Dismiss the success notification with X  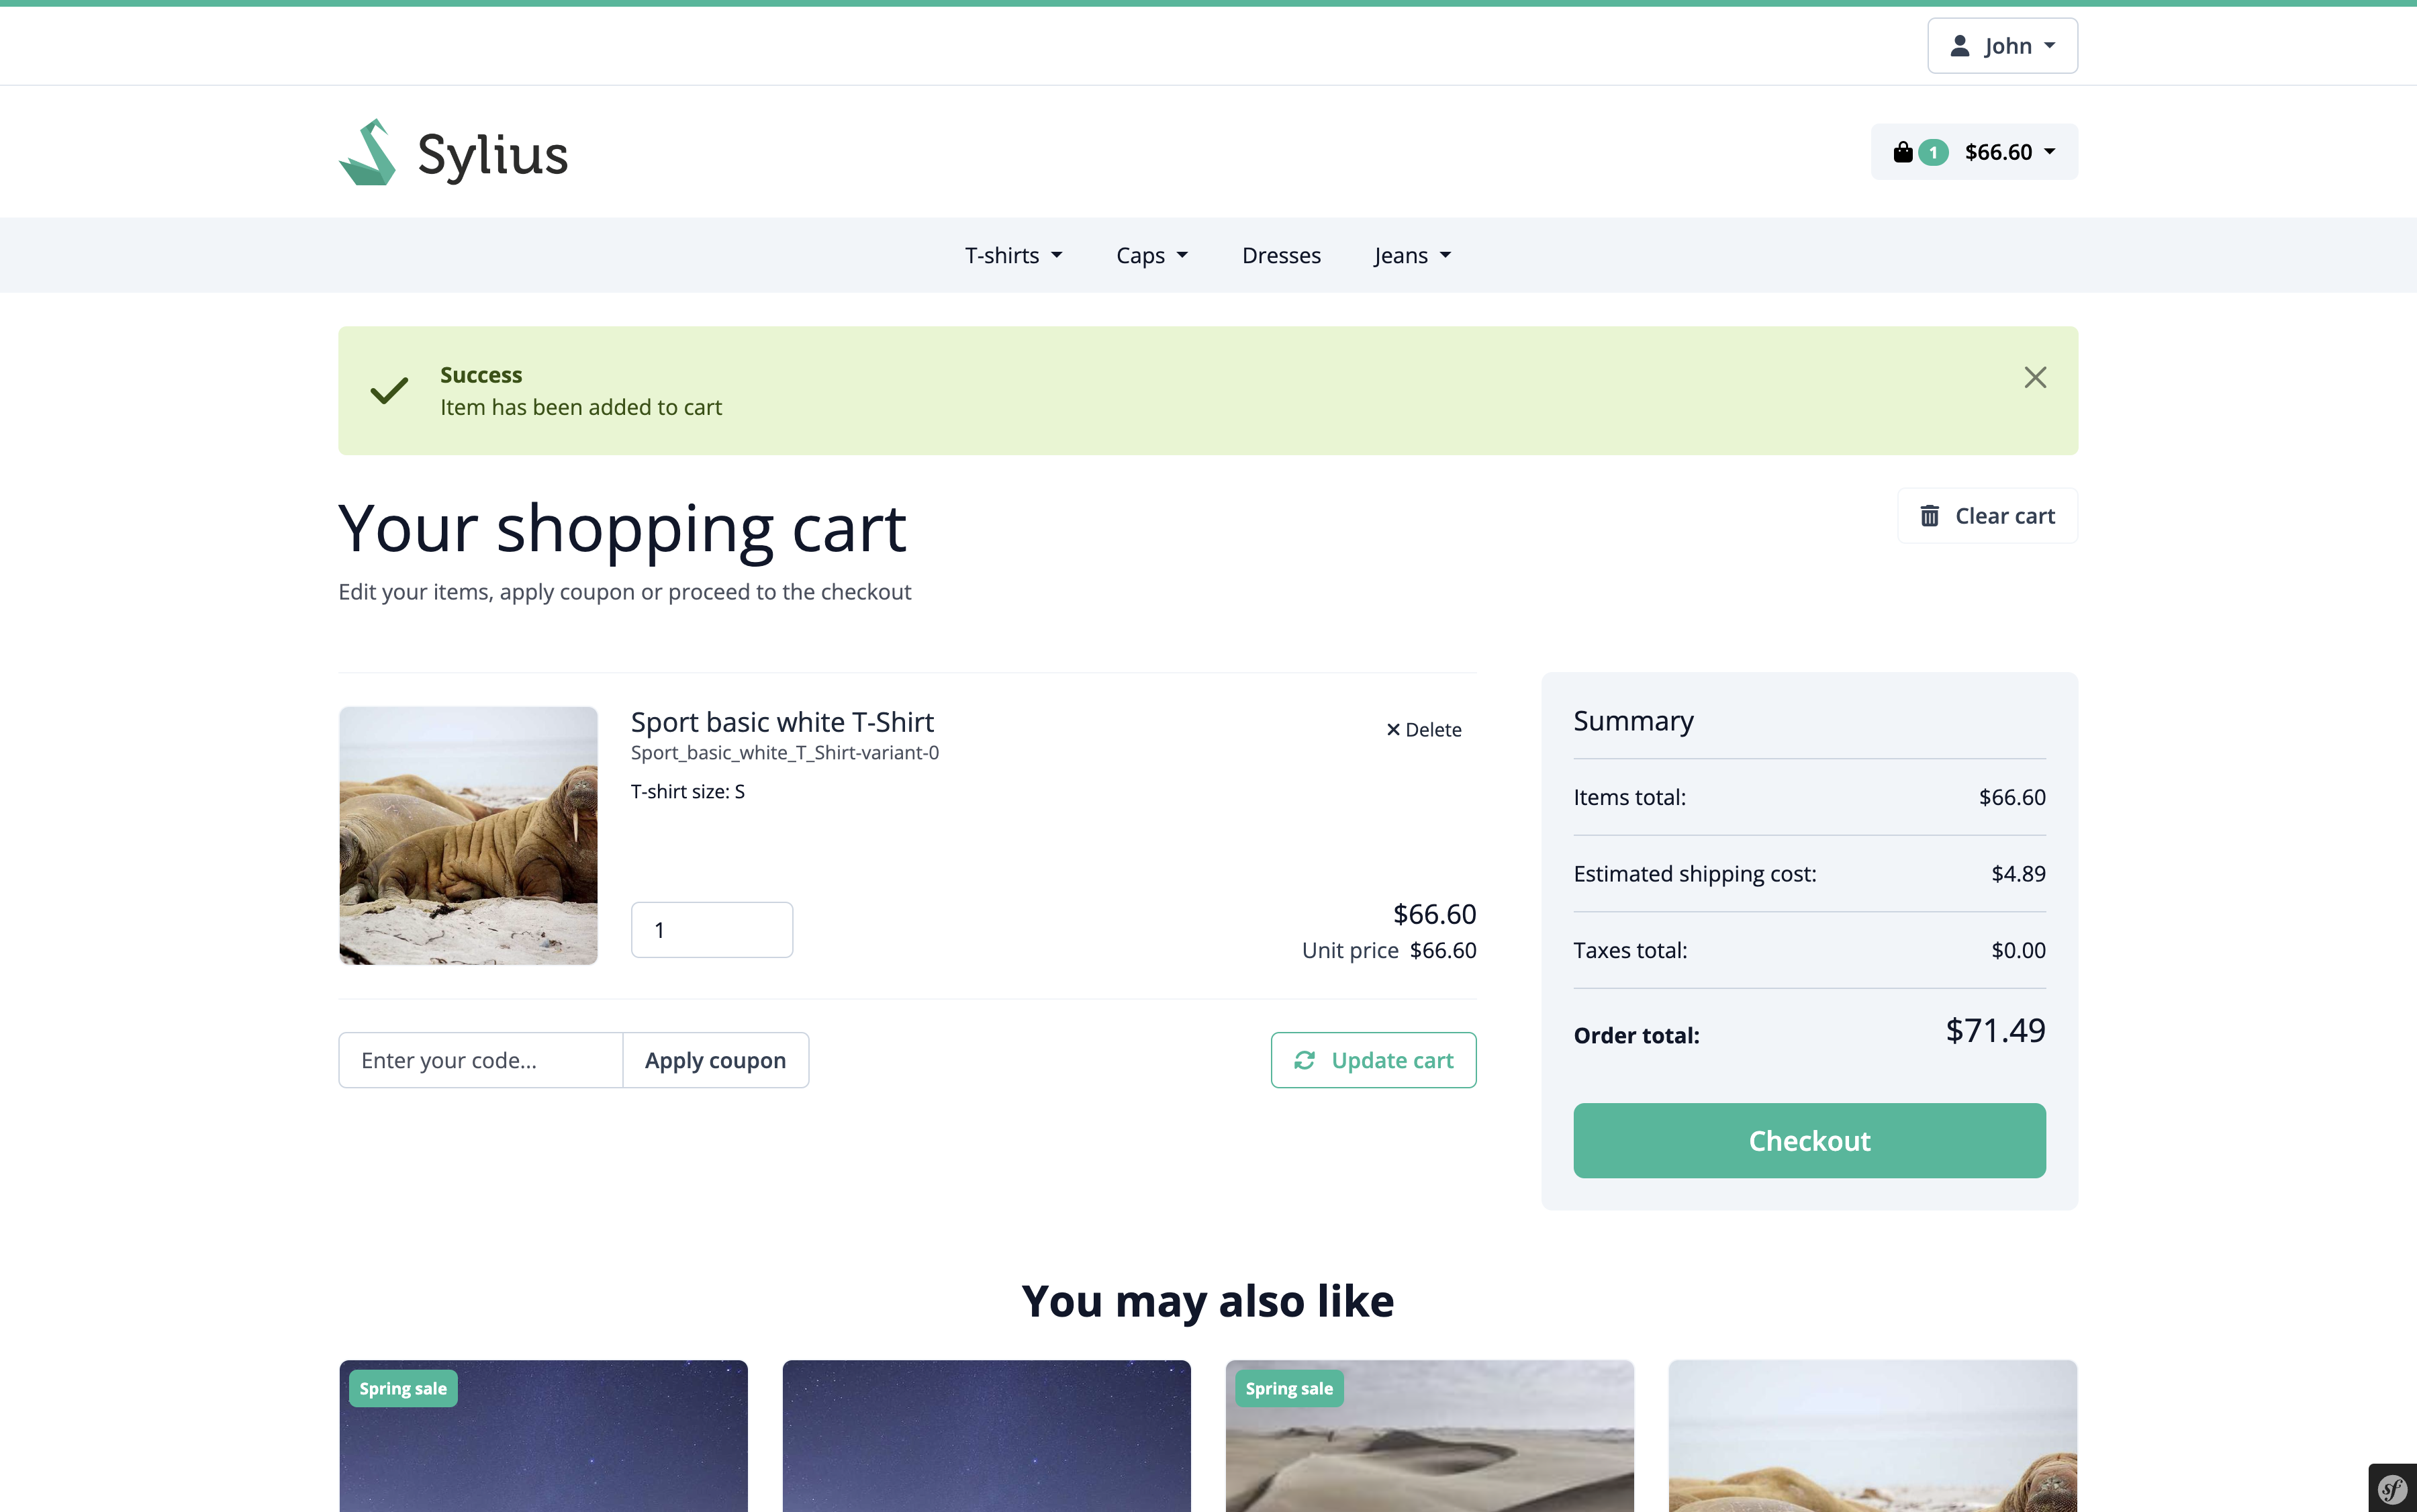click(x=2034, y=377)
